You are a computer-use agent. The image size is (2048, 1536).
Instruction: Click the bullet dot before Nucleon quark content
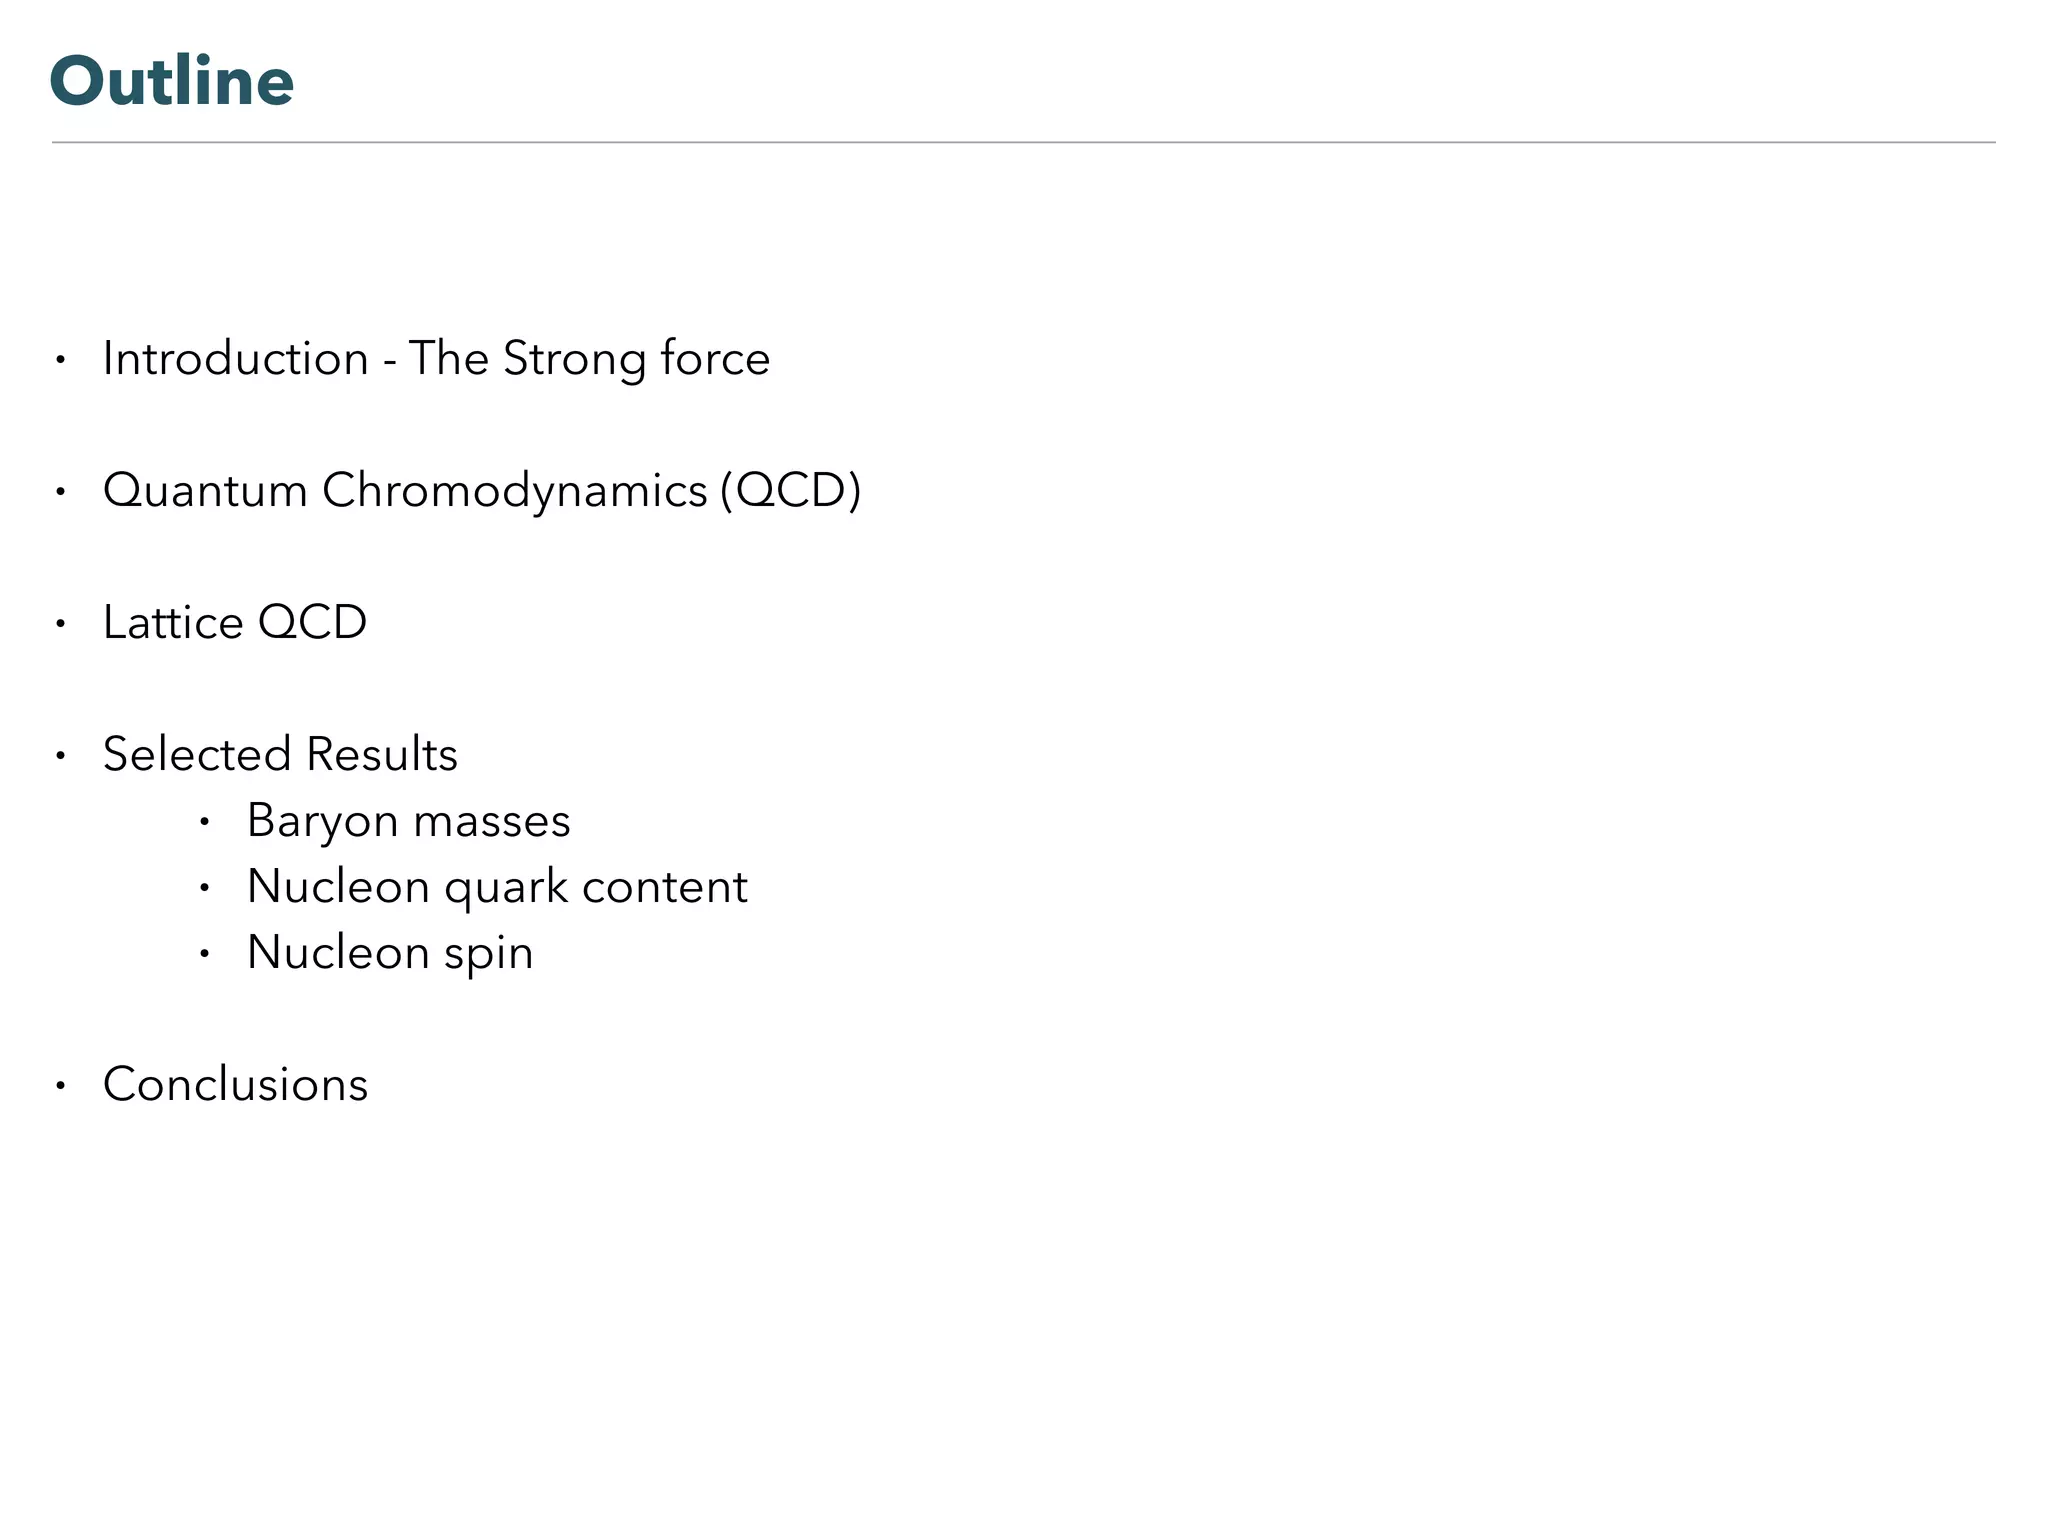coord(205,888)
